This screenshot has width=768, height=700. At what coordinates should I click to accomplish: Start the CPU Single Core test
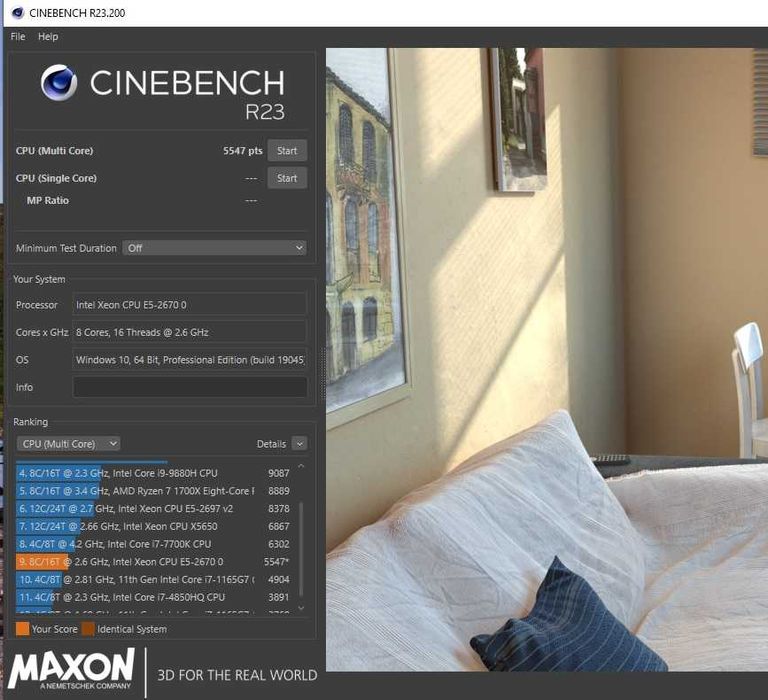(287, 178)
